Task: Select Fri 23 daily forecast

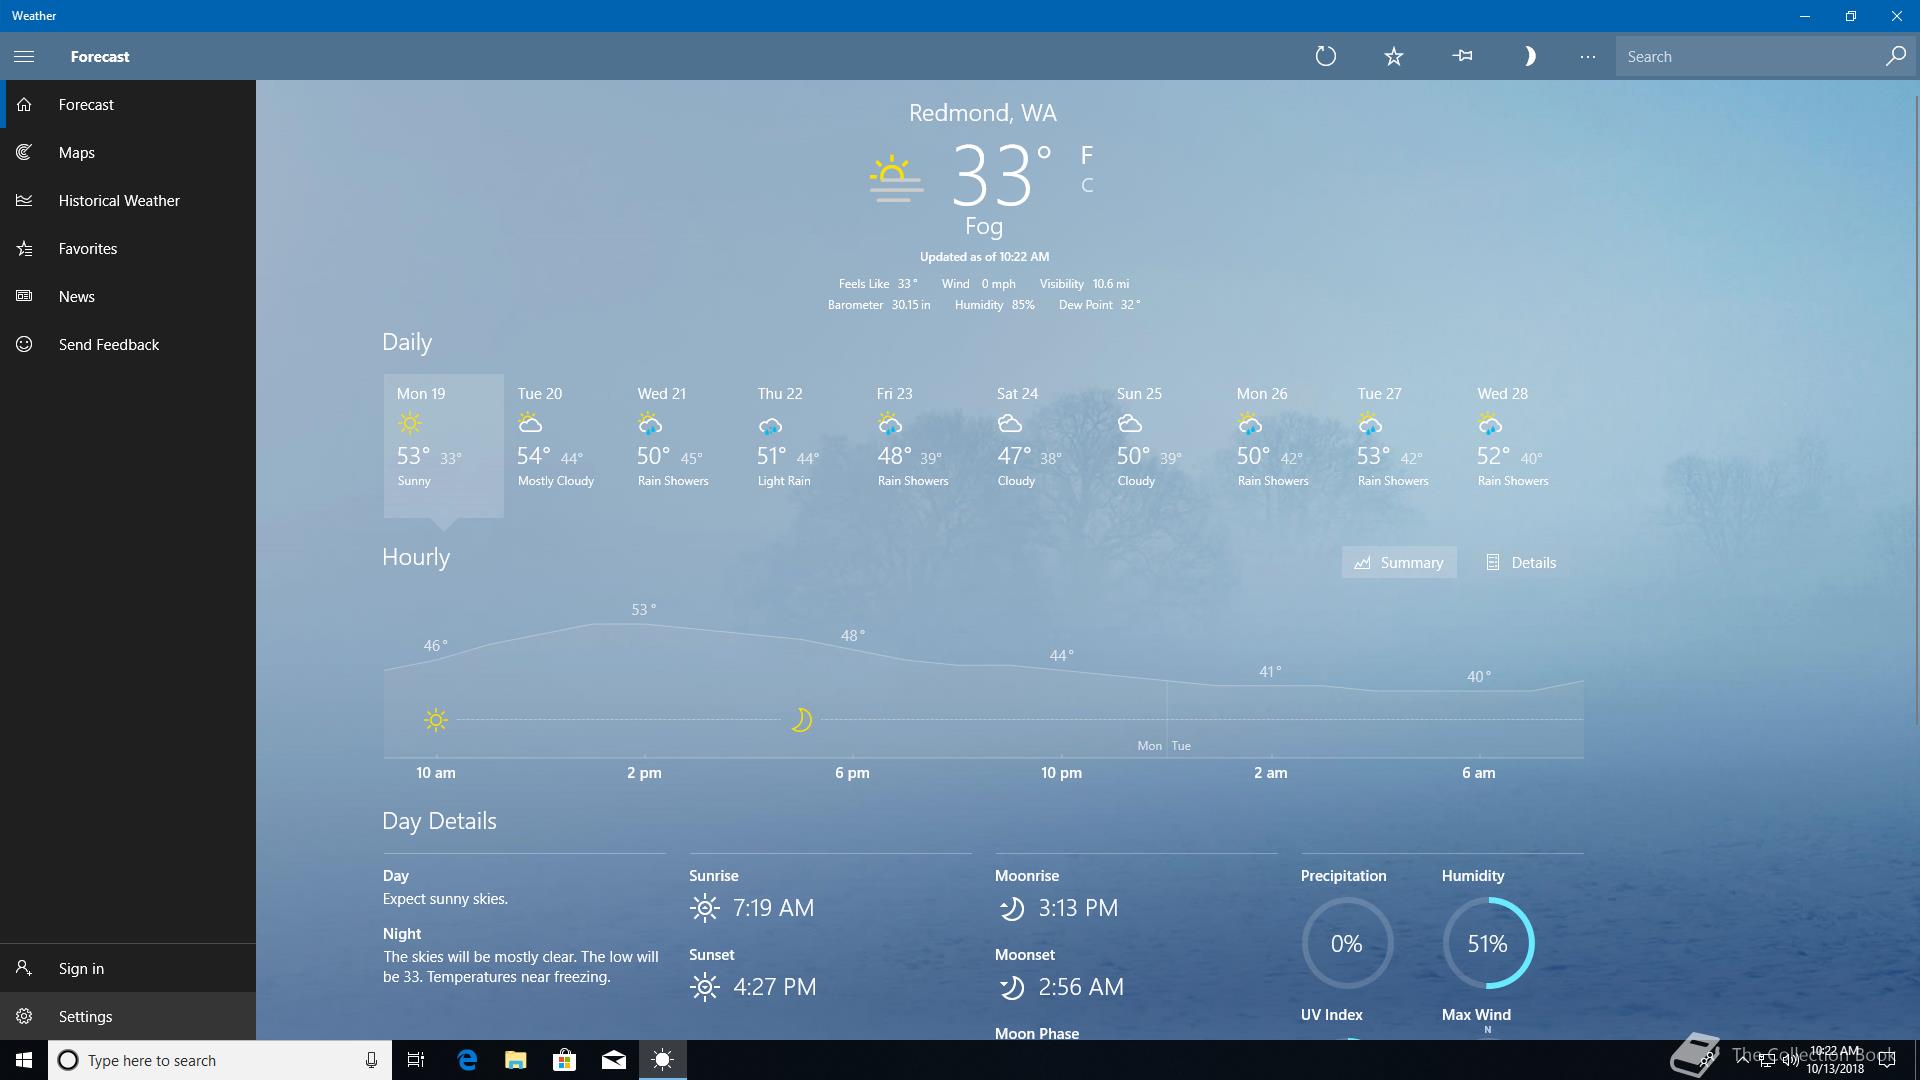Action: [924, 445]
